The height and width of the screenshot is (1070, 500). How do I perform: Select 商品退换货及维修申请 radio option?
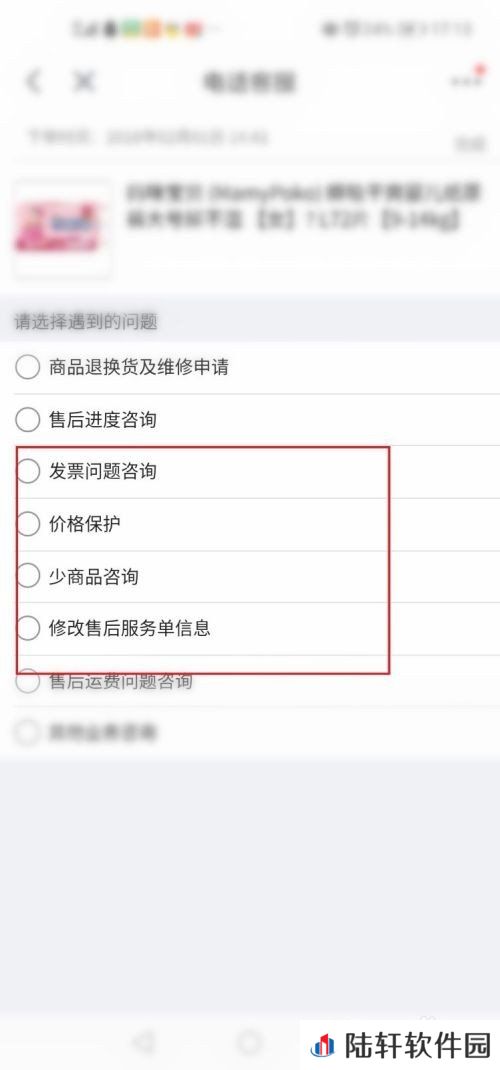[250, 368]
